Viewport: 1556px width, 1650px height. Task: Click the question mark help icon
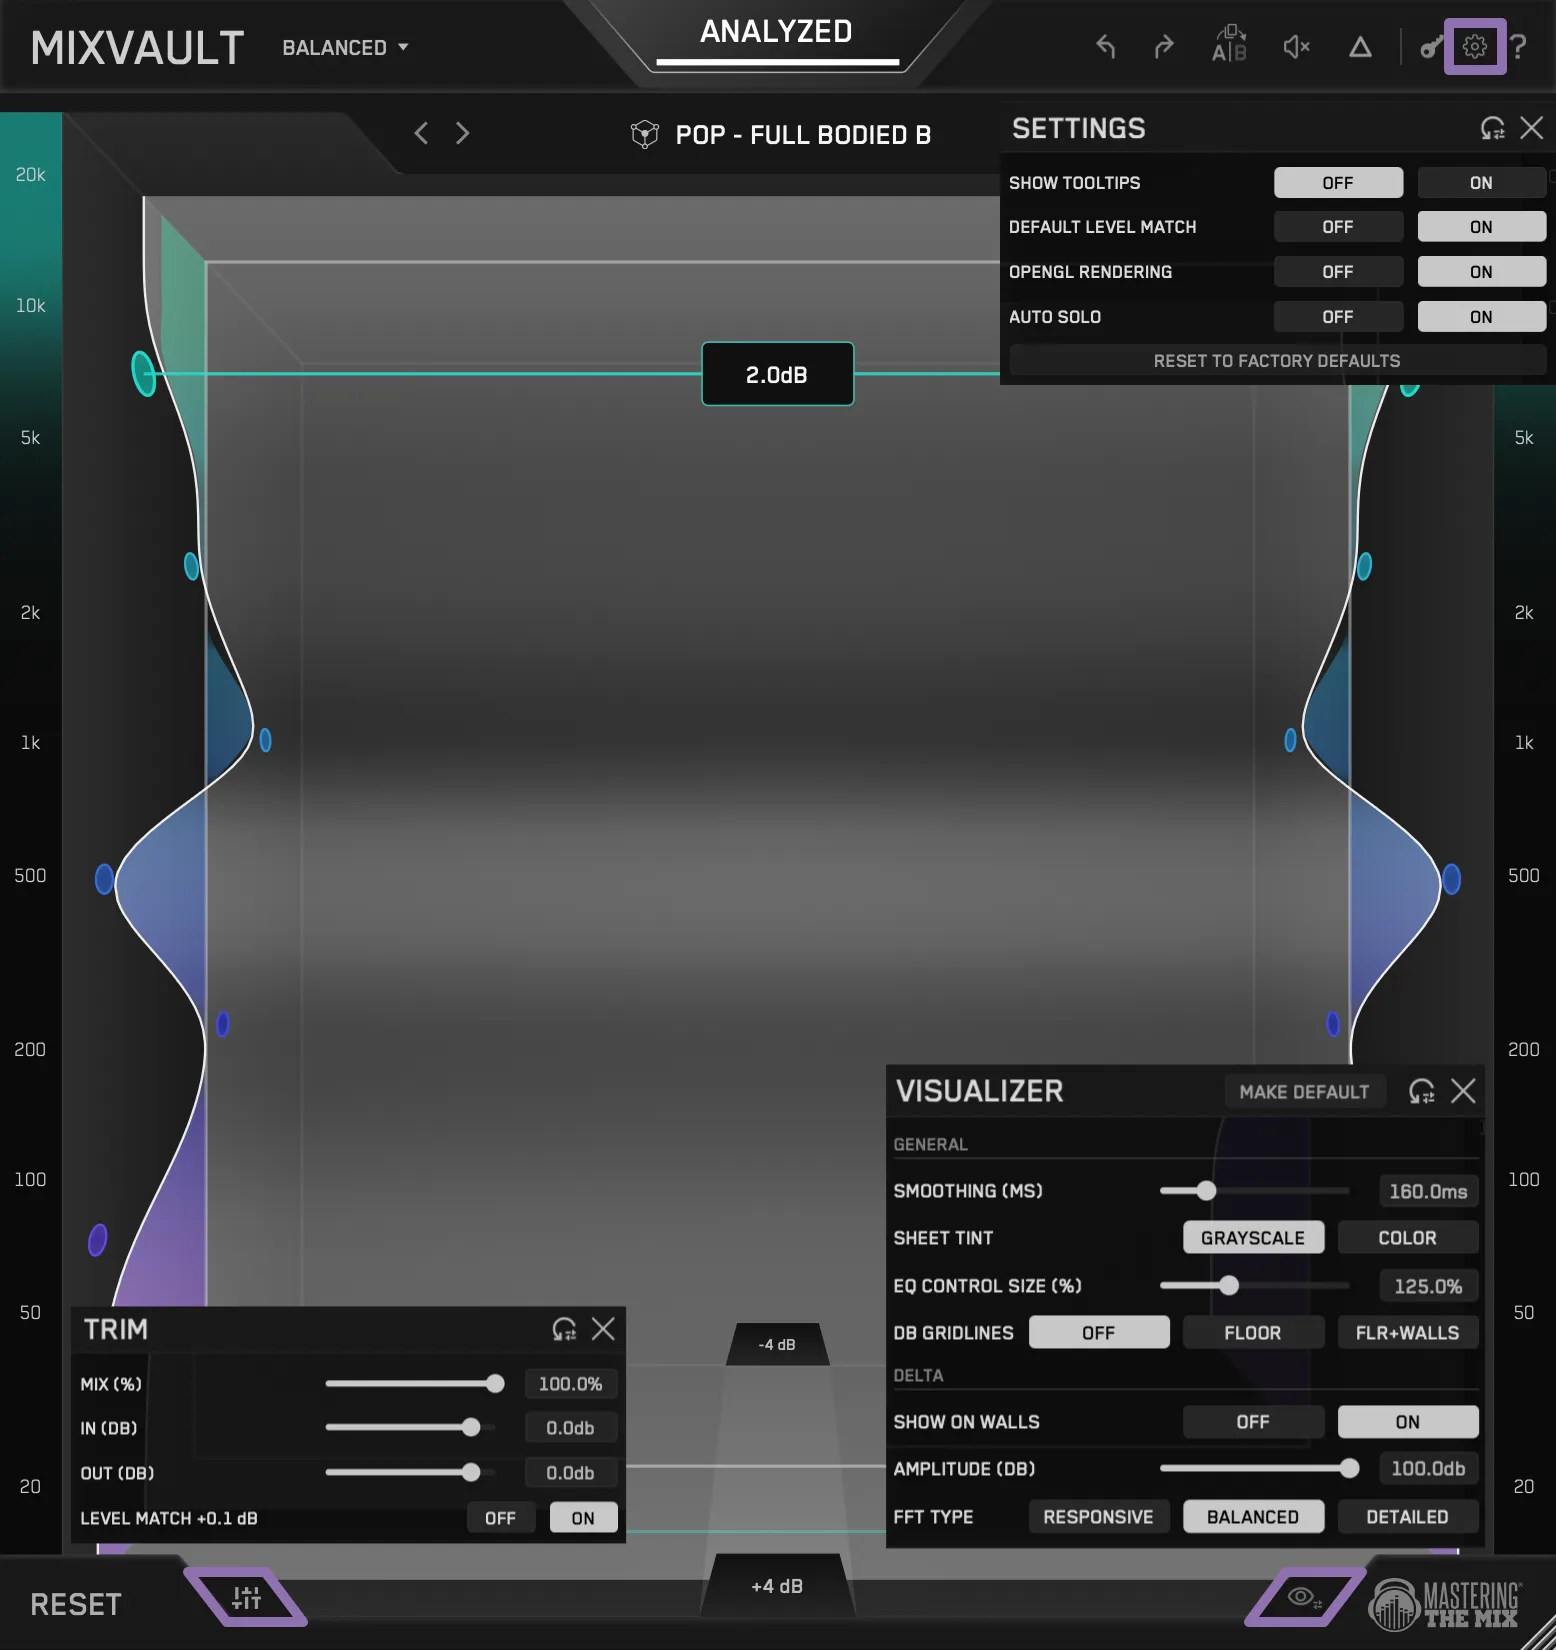click(x=1519, y=47)
